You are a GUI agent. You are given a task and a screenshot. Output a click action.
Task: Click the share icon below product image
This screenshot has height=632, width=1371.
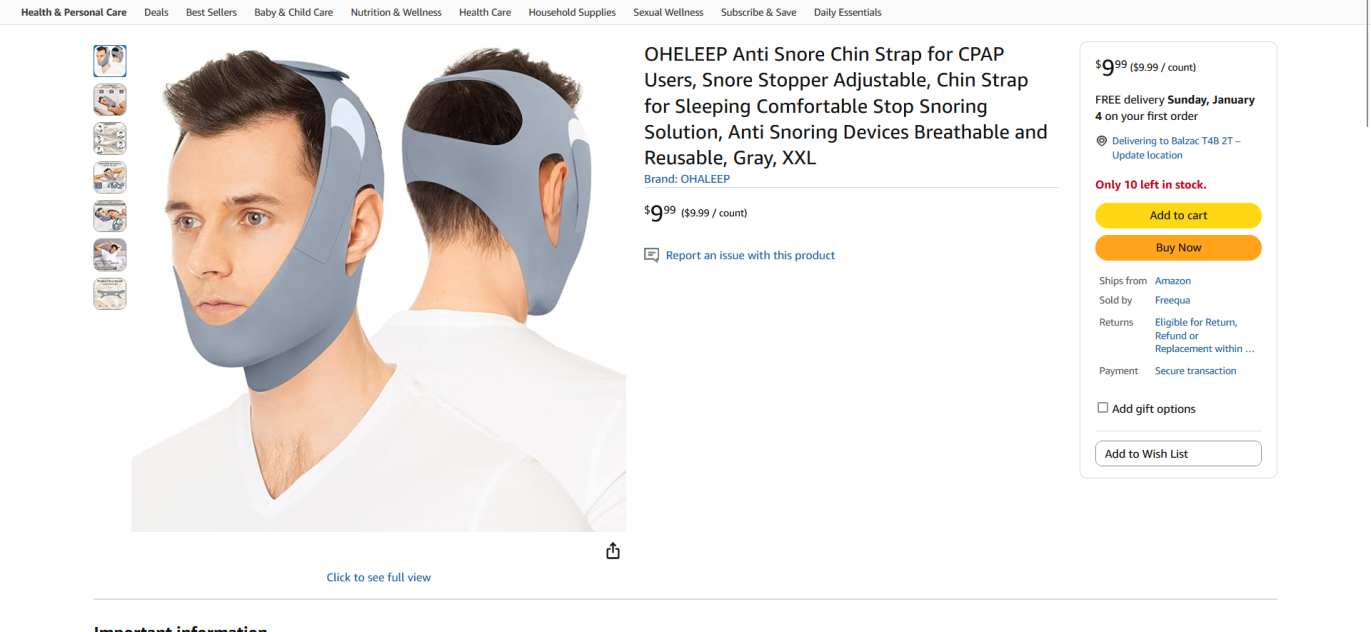(x=613, y=551)
